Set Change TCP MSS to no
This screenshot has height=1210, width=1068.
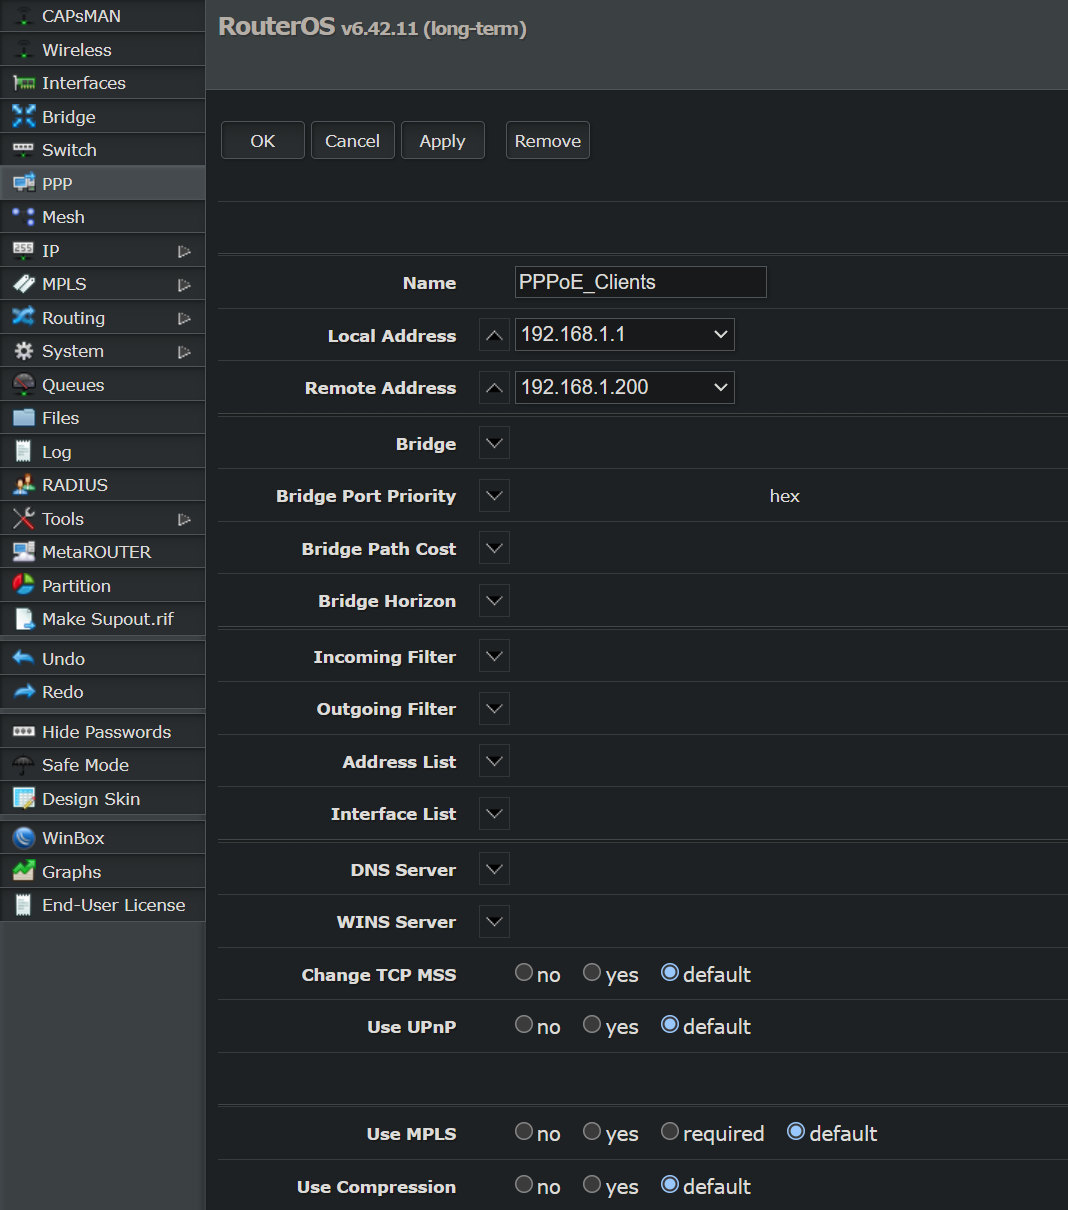click(524, 972)
